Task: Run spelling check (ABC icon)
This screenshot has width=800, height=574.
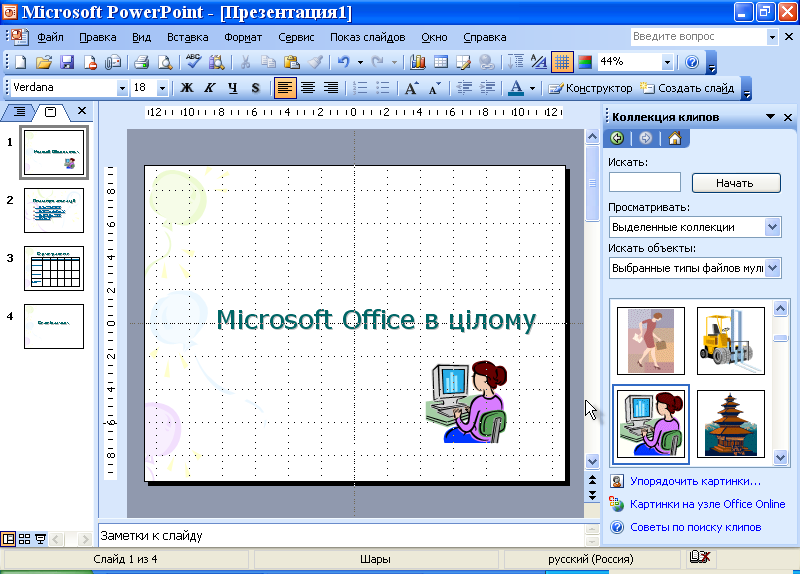Action: pos(193,62)
